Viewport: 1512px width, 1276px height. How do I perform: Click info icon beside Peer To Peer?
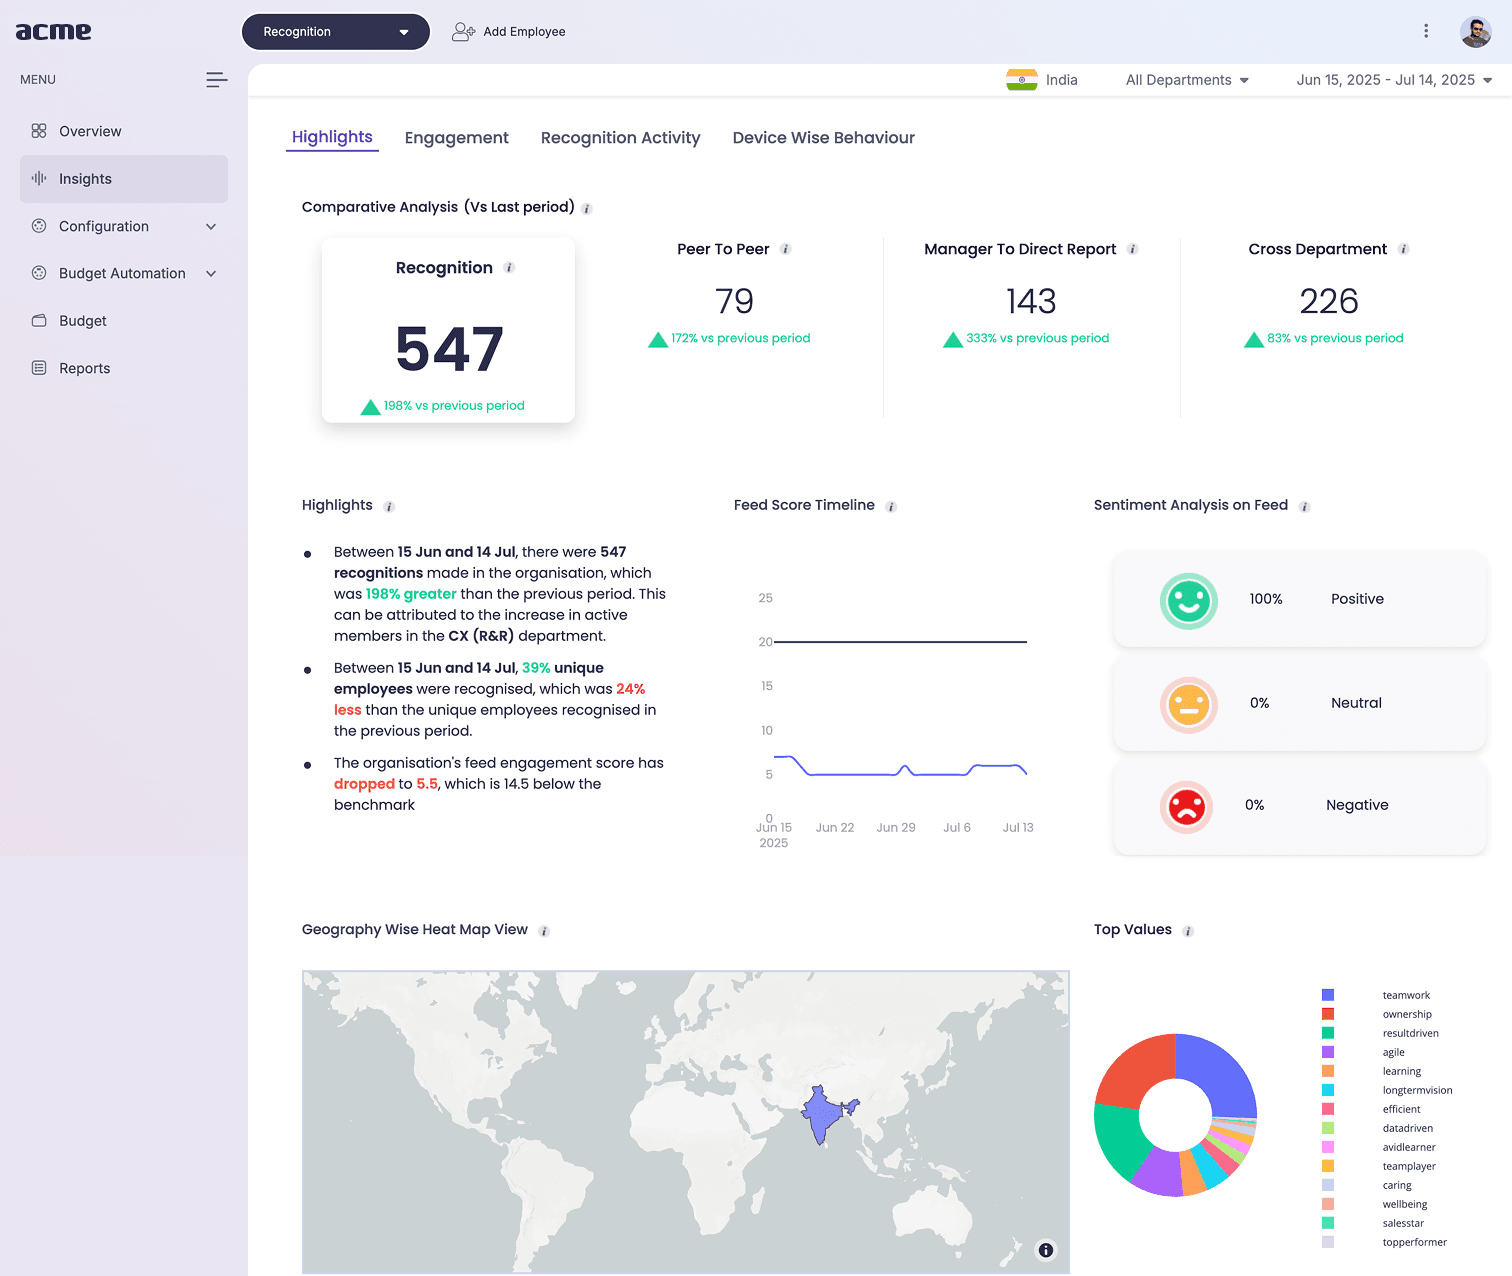tap(786, 249)
